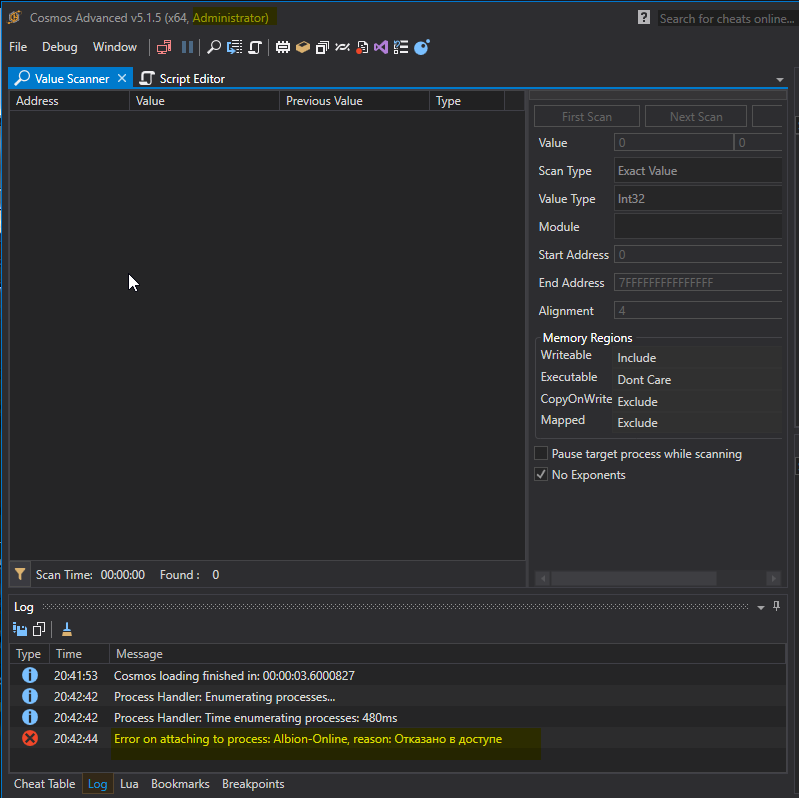Open the document tabs overflow dropdown arrow
Viewport: 799px width, 798px height.
(x=780, y=80)
